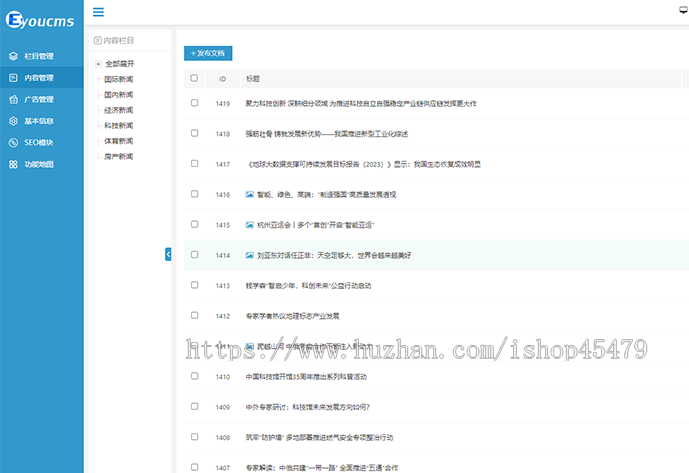Open 功能地图 in the sidebar

pos(42,164)
